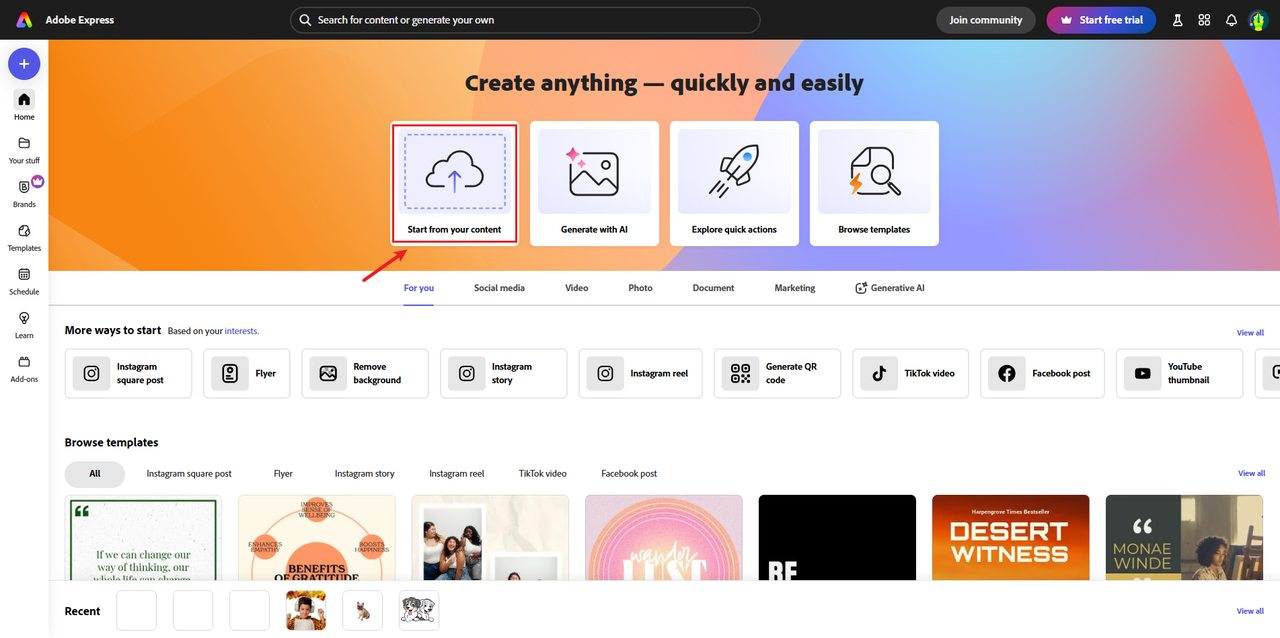
Task: Switch to the Marketing tab
Action: pos(795,288)
